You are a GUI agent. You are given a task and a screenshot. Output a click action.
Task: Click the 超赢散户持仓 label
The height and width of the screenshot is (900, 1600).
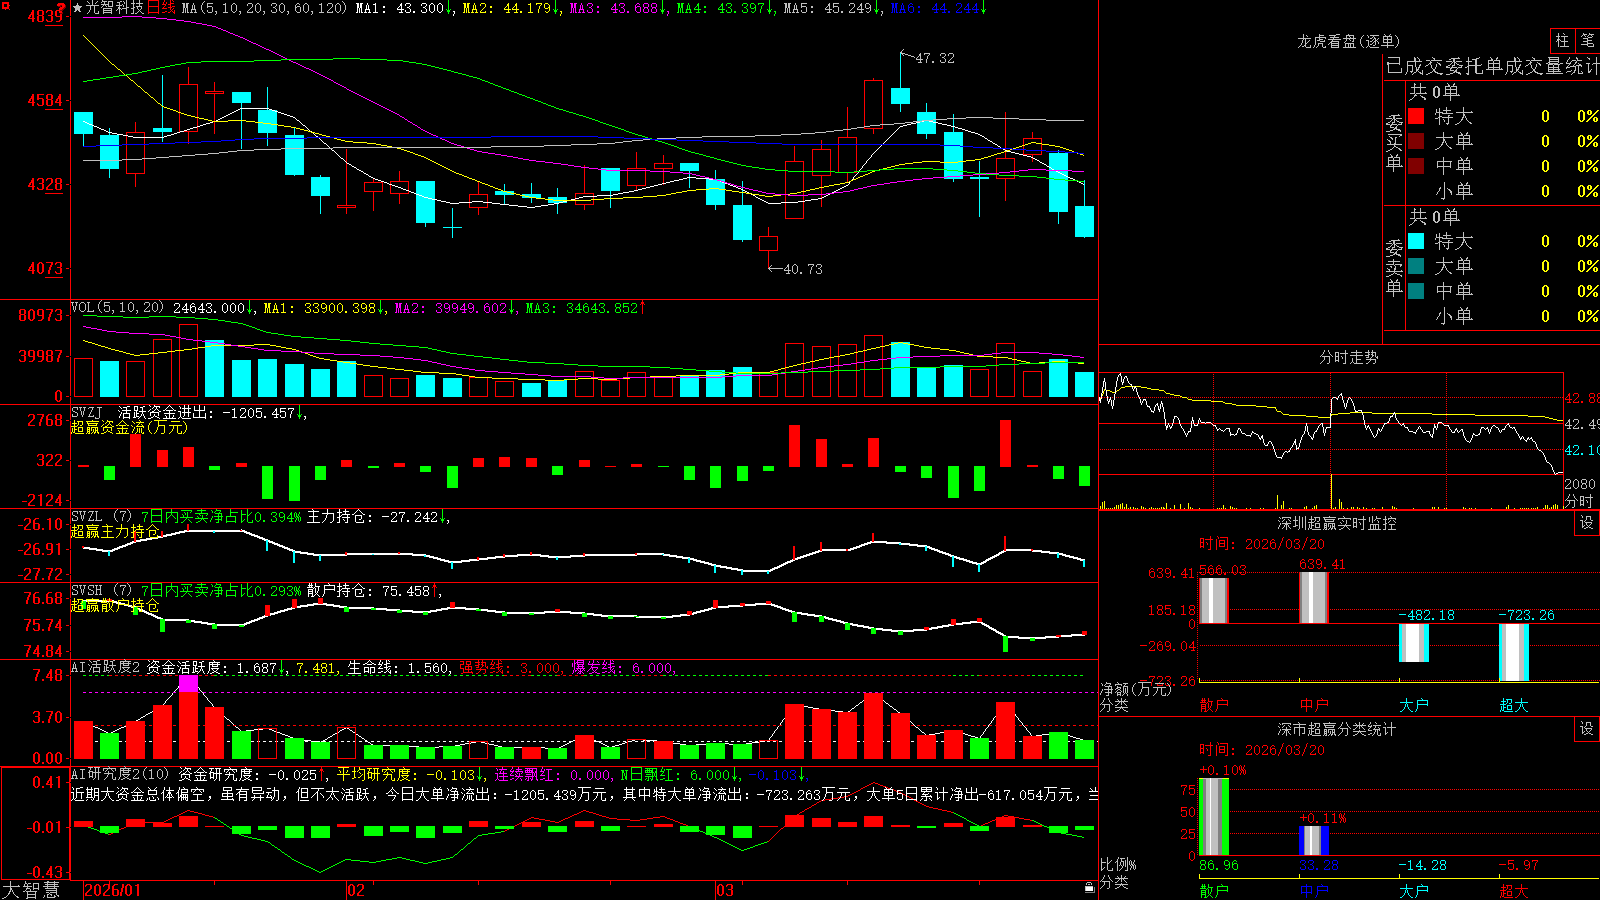115,605
